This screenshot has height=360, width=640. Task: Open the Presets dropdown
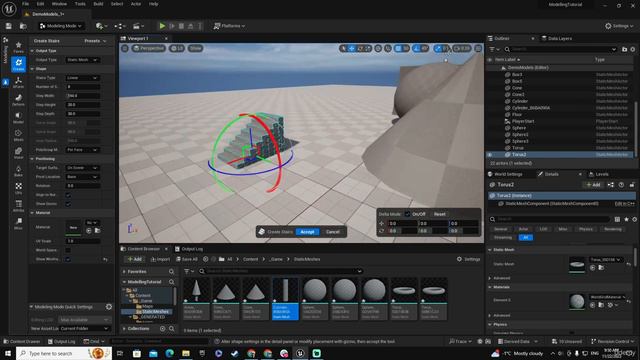95,41
